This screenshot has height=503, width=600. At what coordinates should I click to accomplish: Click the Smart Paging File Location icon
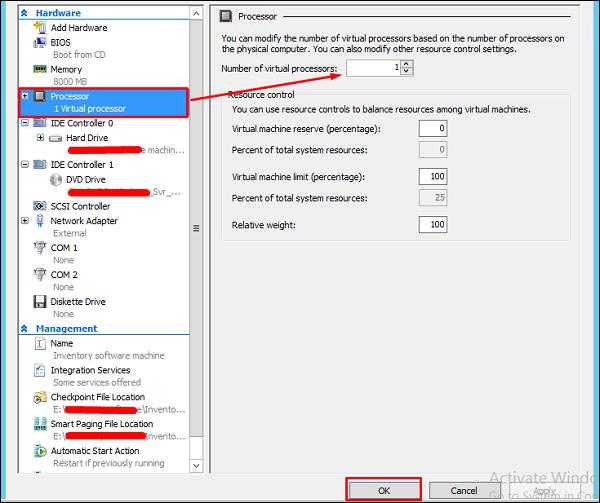pyautogui.click(x=40, y=423)
